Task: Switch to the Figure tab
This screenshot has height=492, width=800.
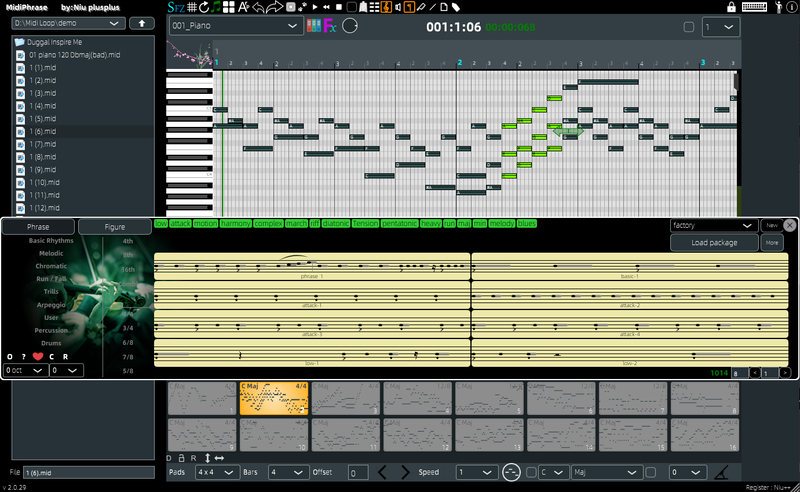Action: [115, 227]
